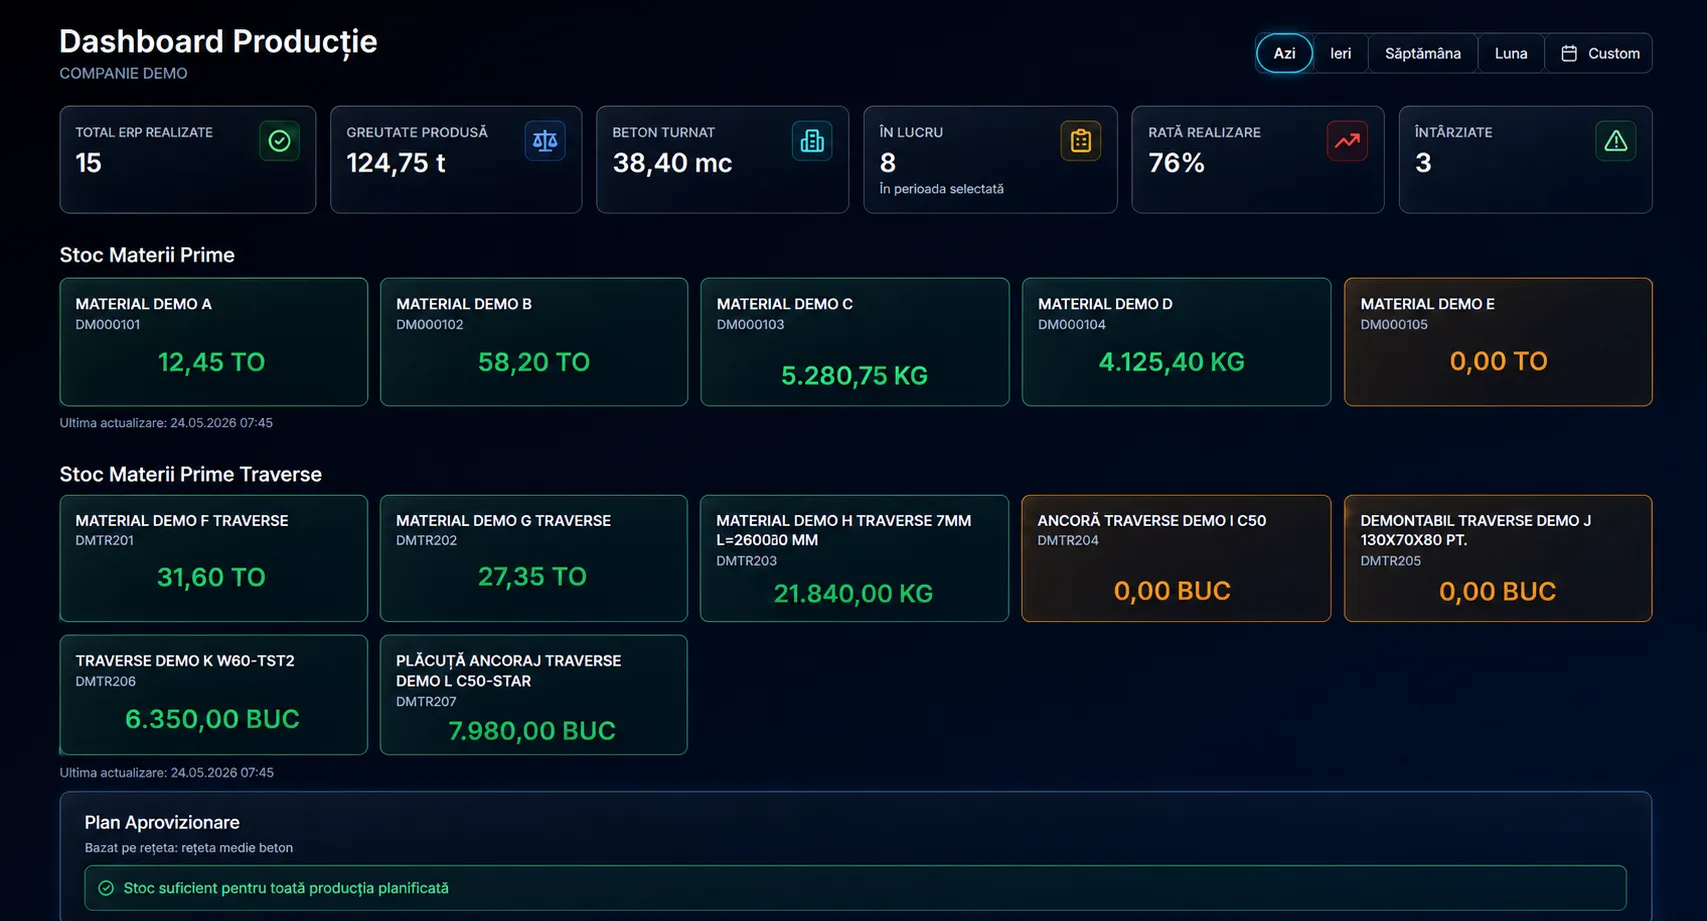Click the green checkmark icon on Total ERP Realizate
The height and width of the screenshot is (921, 1707).
[x=279, y=141]
